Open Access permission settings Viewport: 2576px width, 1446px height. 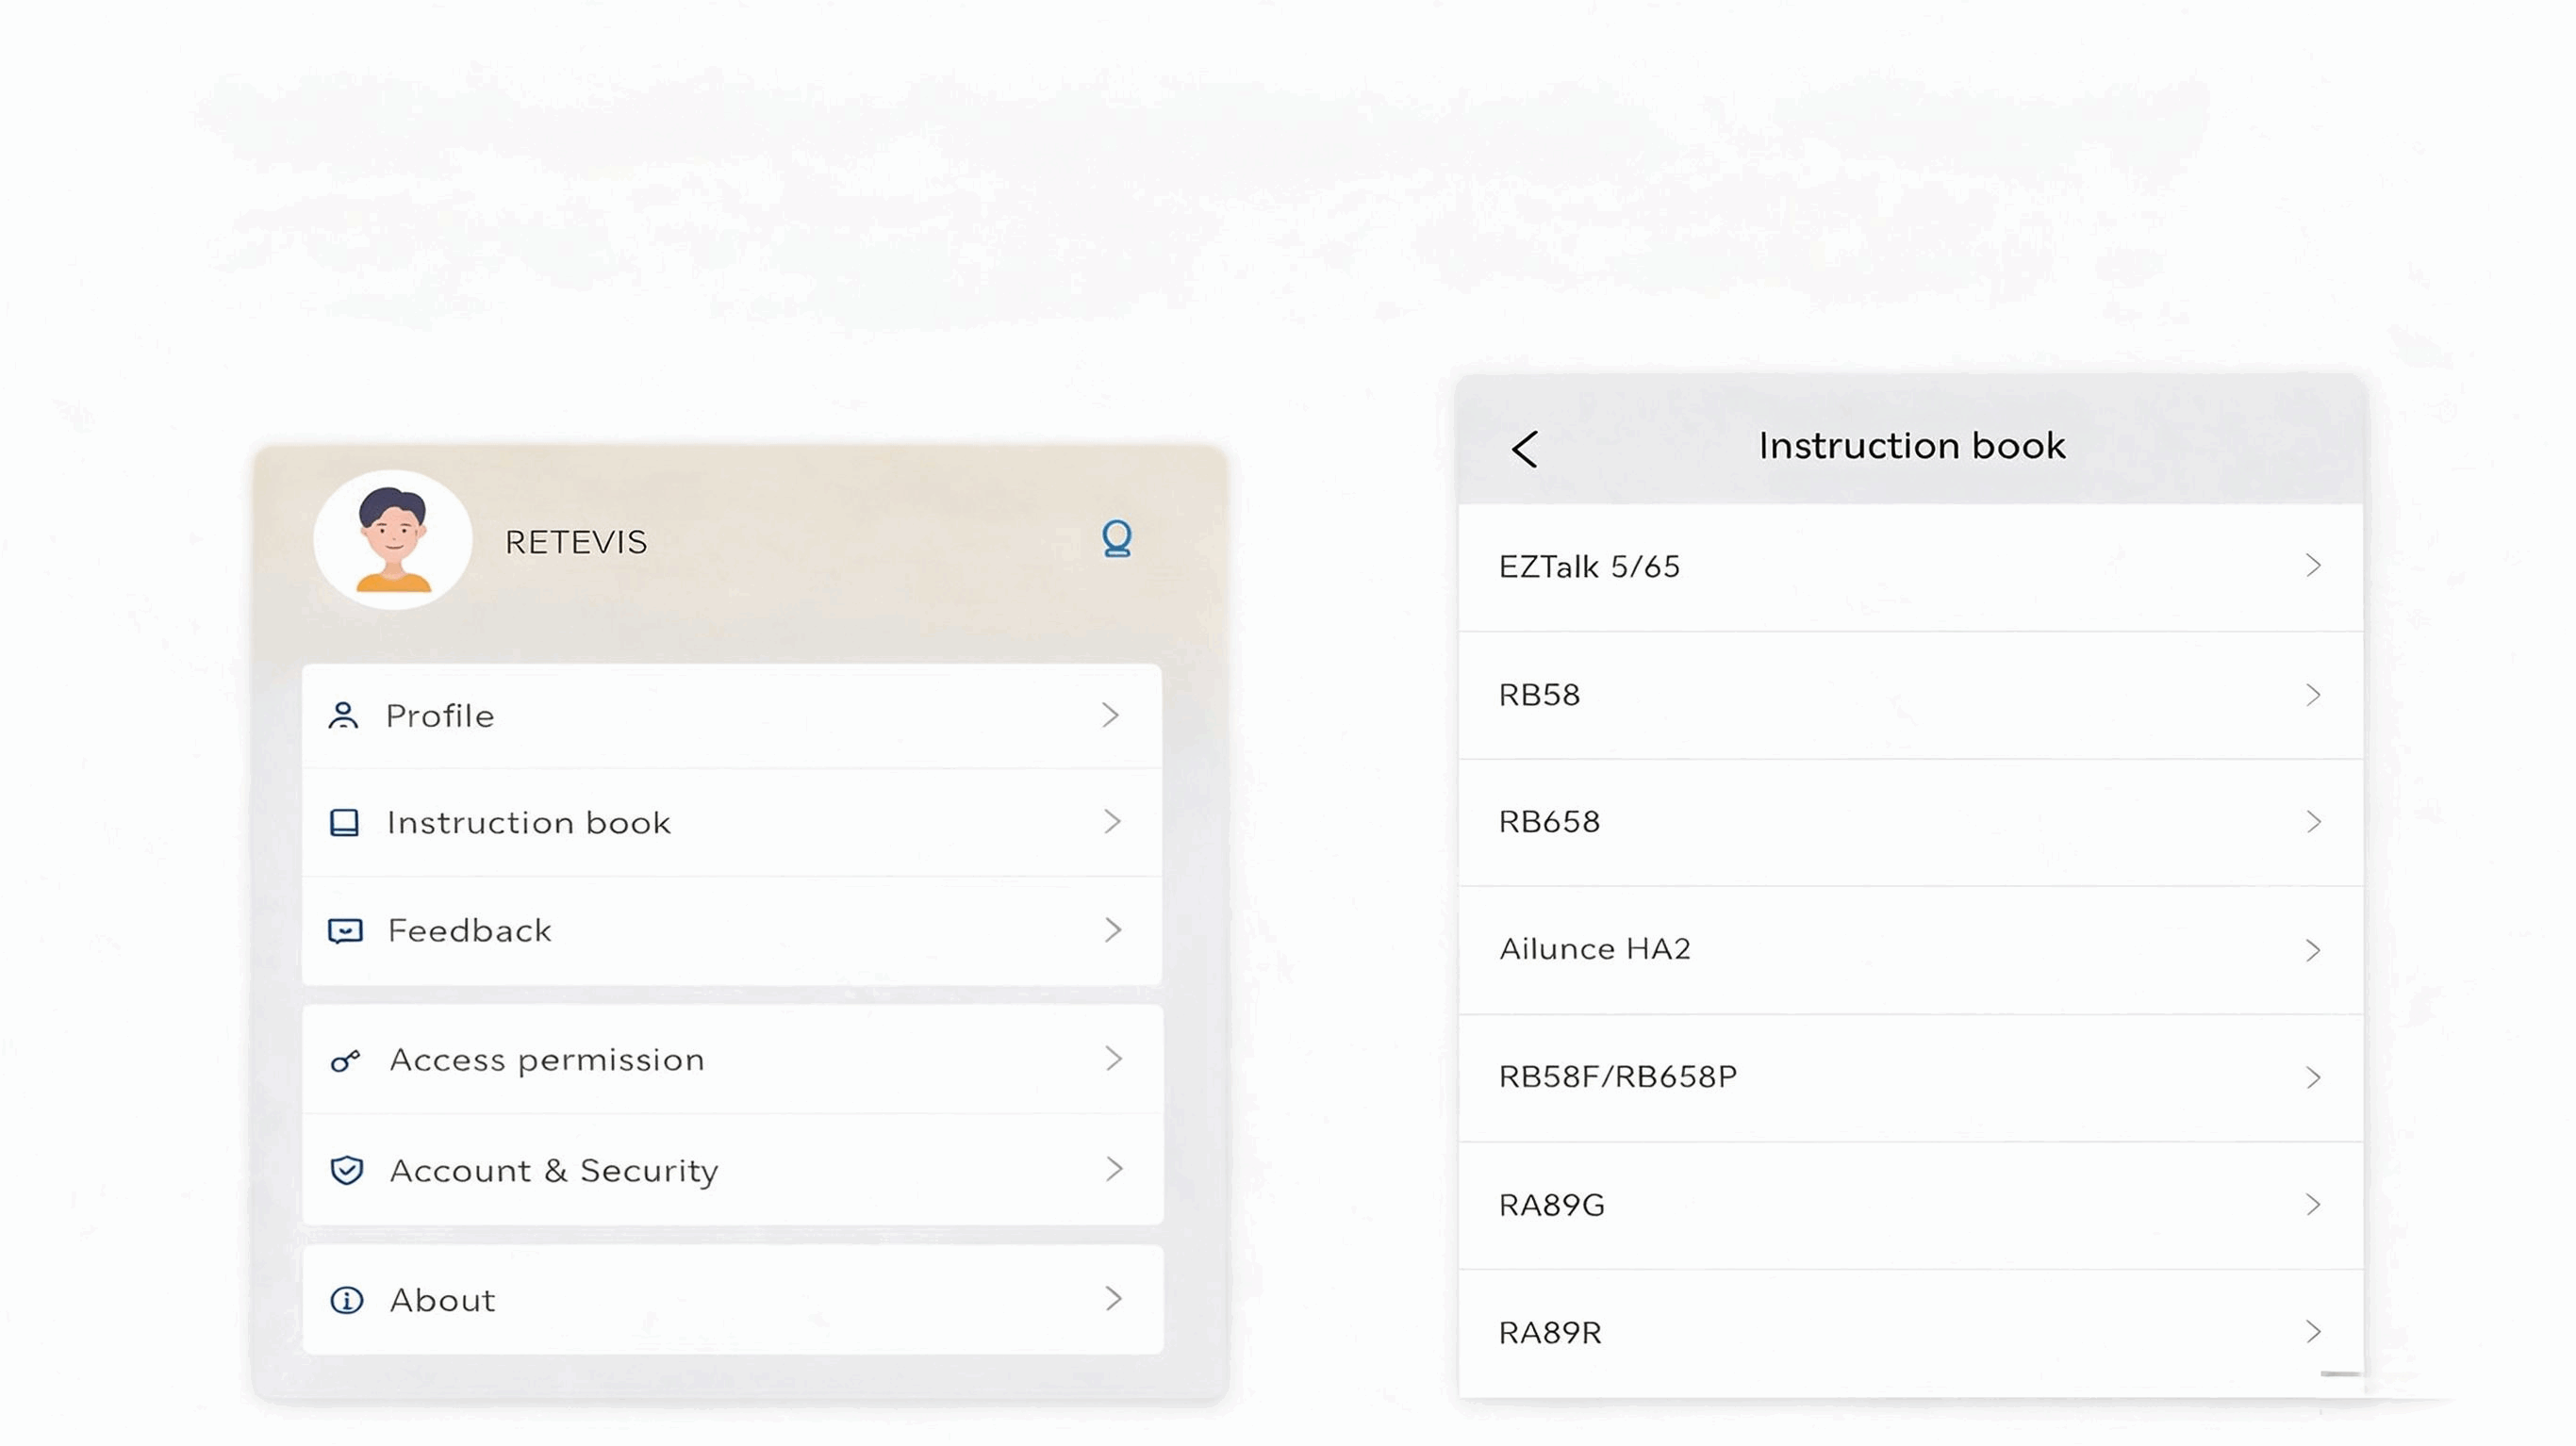pyautogui.click(x=732, y=1060)
